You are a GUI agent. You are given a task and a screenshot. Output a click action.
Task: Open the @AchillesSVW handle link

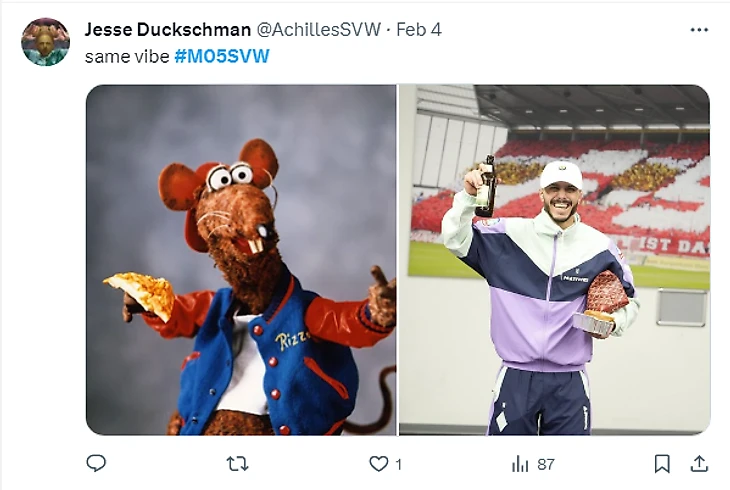pos(318,29)
